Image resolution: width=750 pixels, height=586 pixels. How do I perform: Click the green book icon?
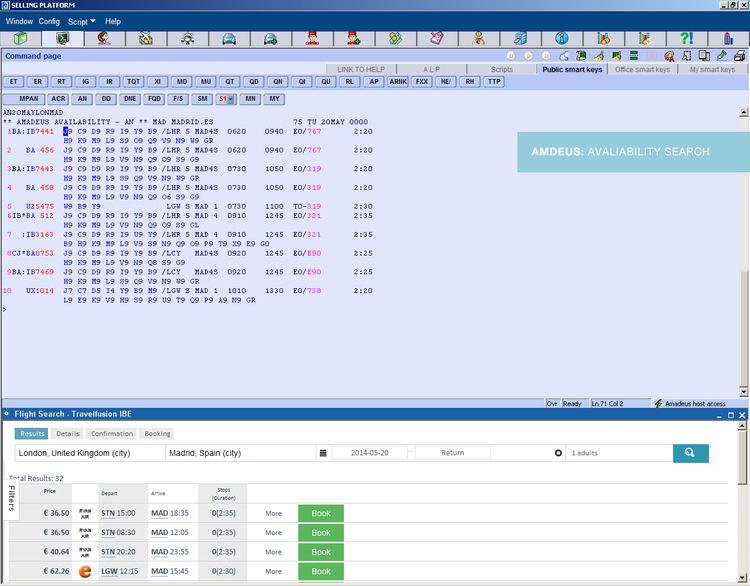click(581, 56)
